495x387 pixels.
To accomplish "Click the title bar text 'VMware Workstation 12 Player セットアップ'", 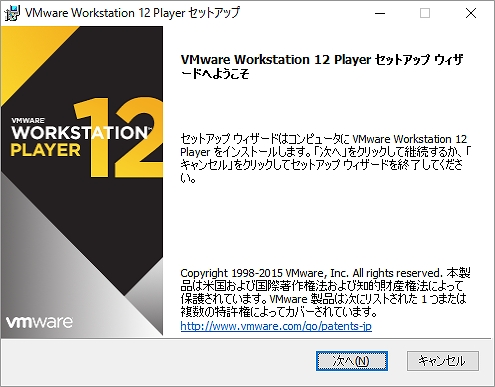I will [132, 13].
